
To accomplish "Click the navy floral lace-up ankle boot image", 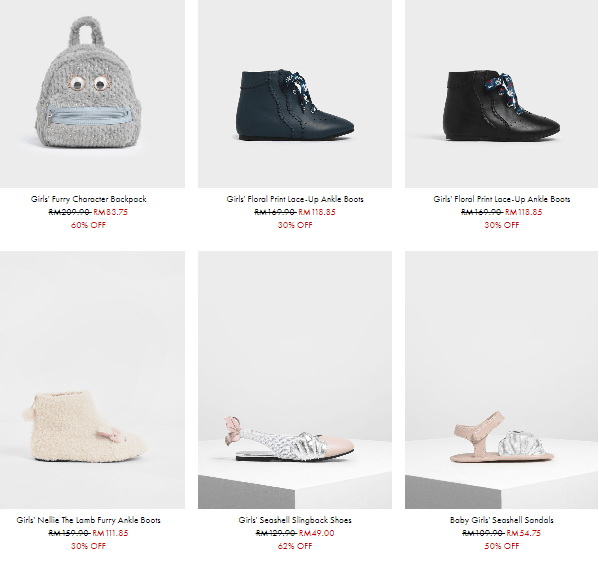I will coord(295,94).
